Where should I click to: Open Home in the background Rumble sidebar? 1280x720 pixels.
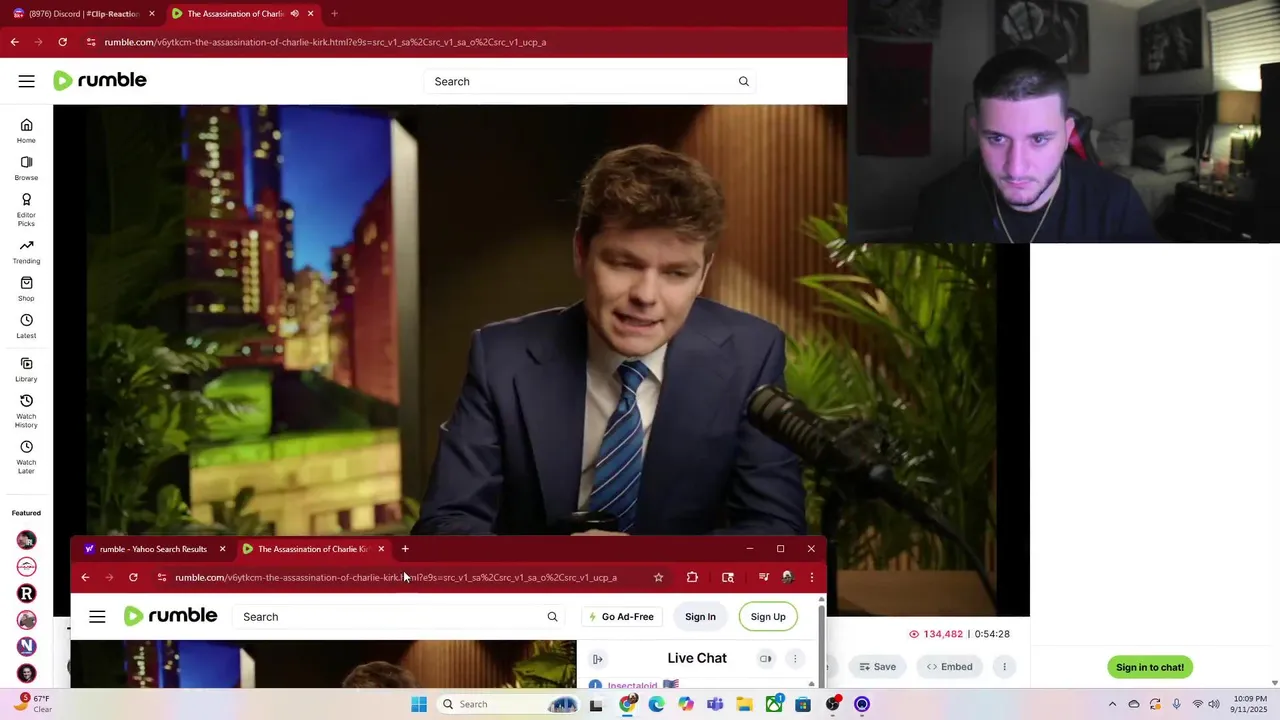pyautogui.click(x=26, y=131)
